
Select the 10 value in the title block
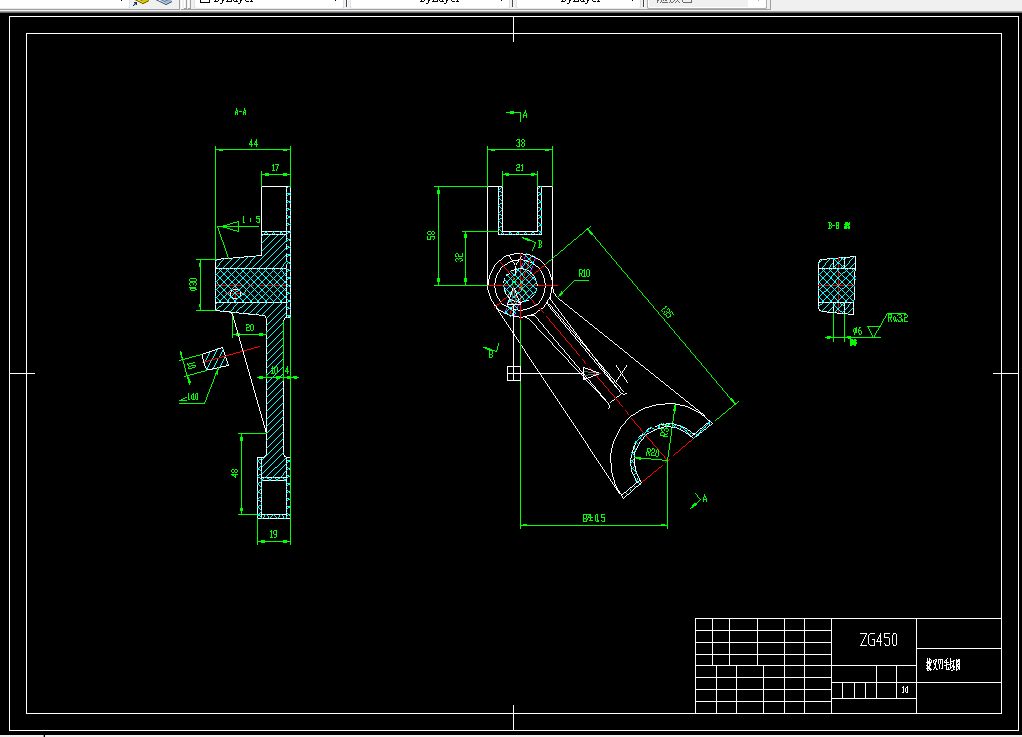pos(905,689)
